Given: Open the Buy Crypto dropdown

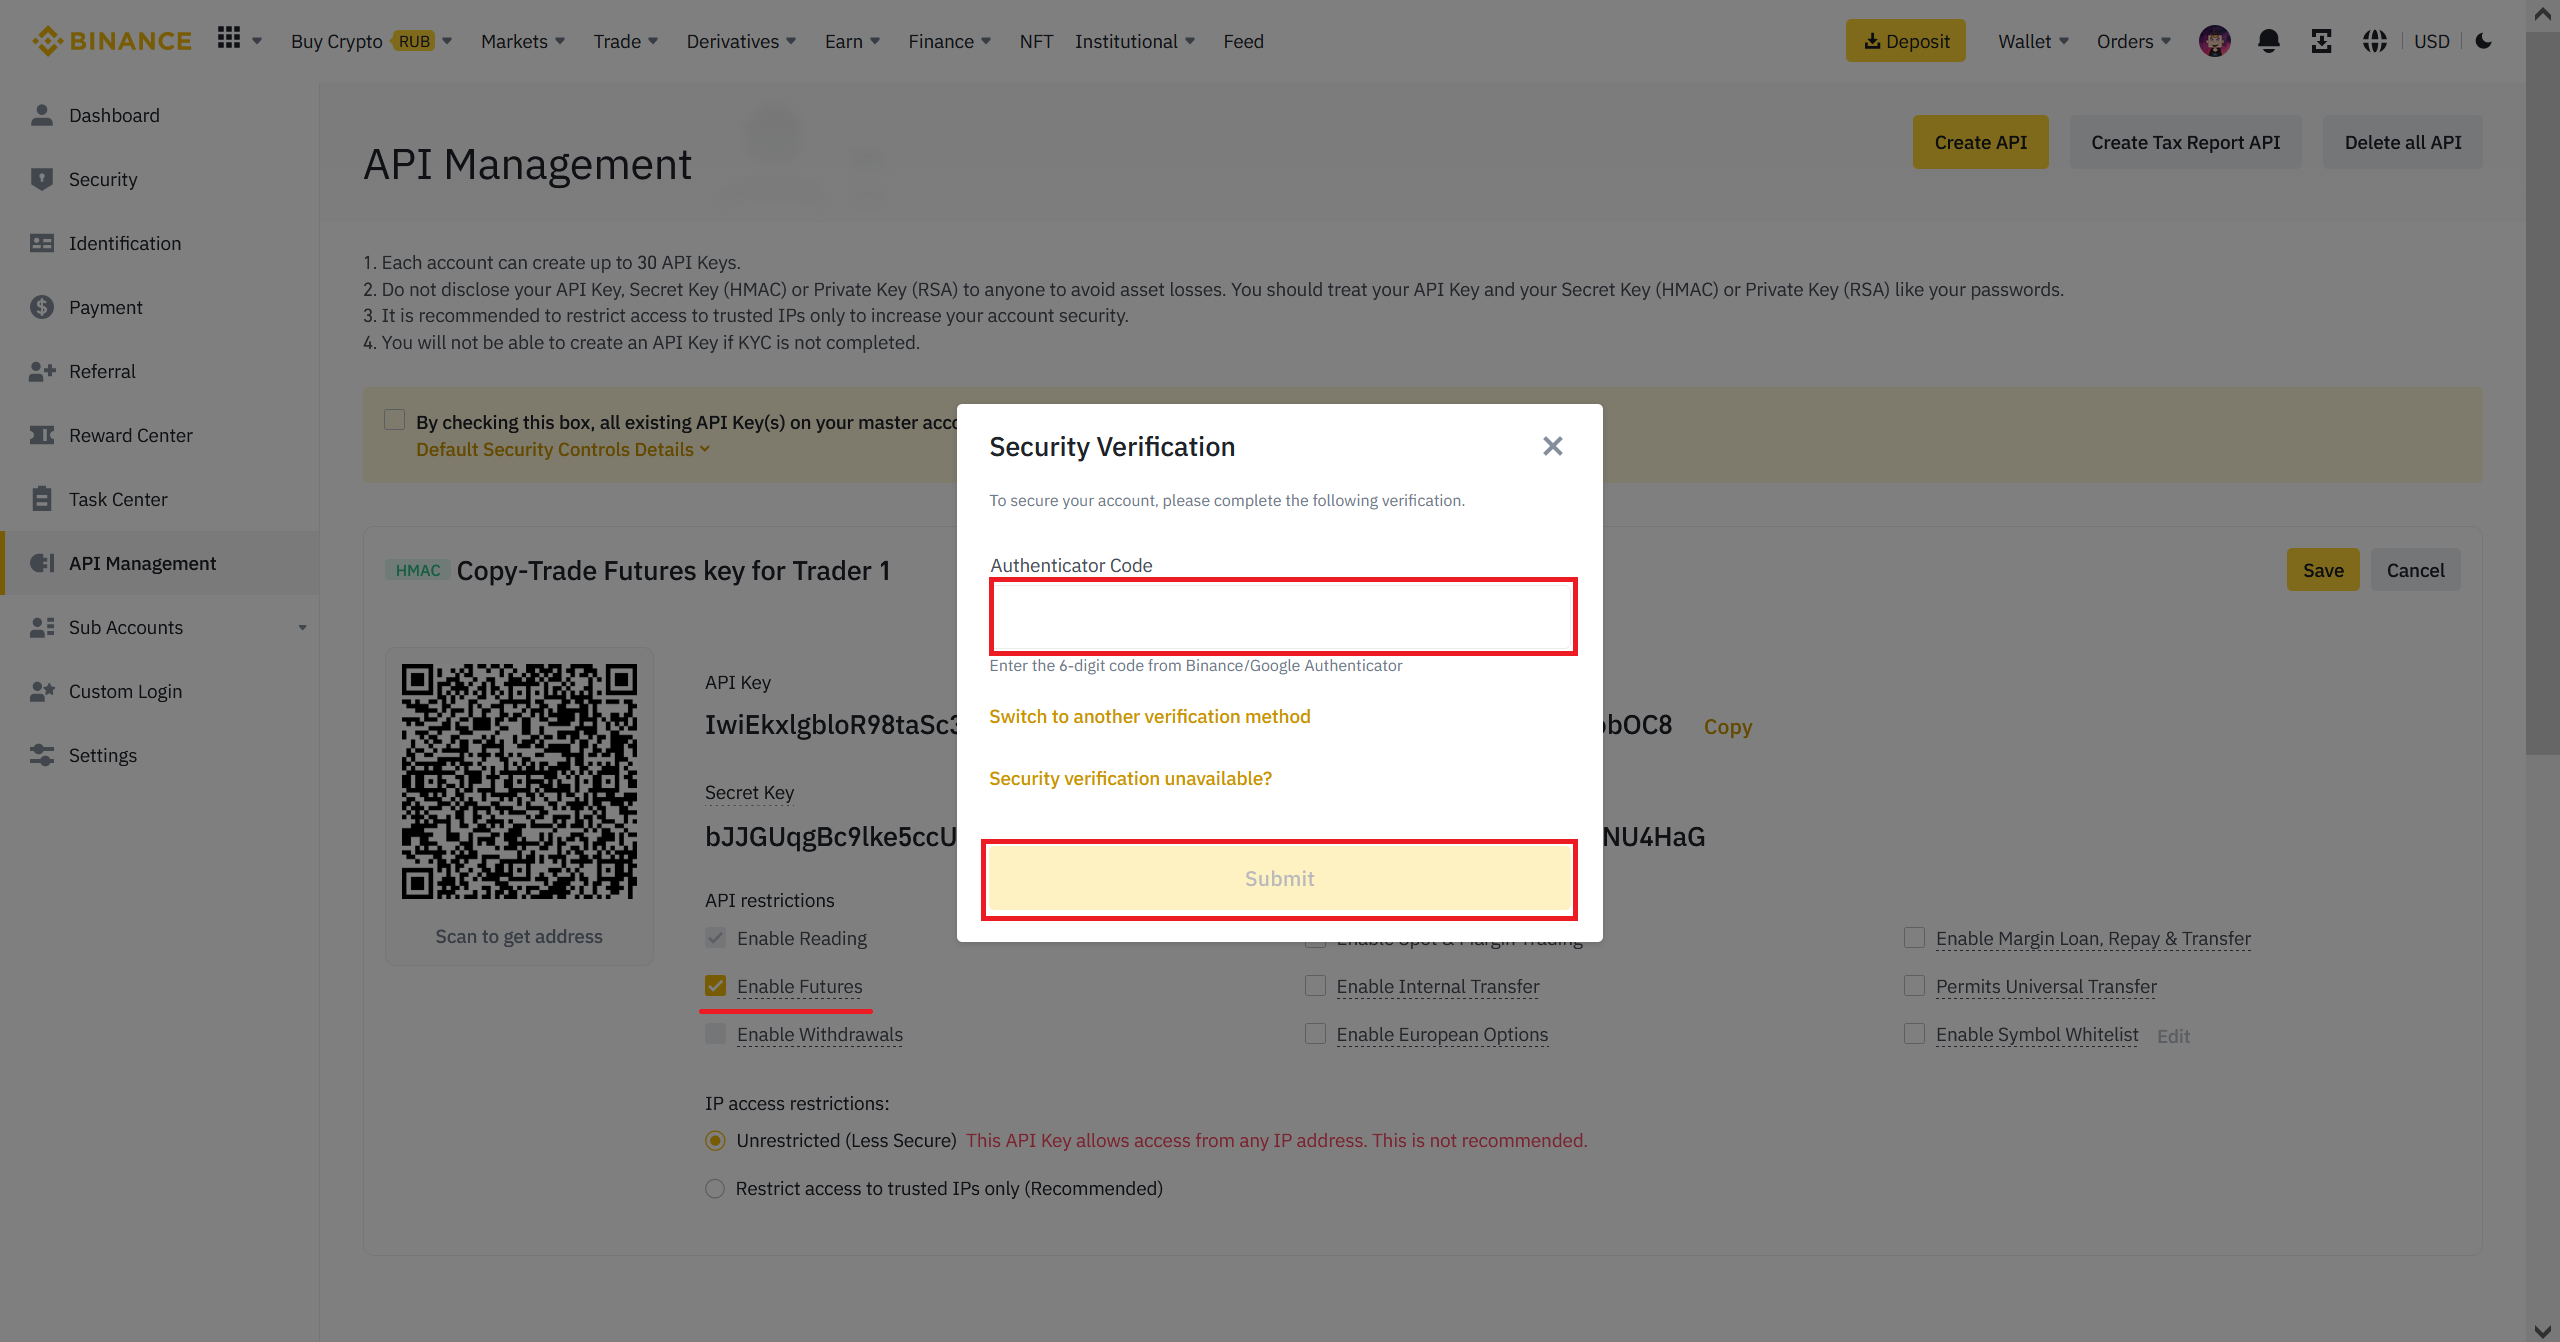Looking at the screenshot, I should tap(371, 41).
